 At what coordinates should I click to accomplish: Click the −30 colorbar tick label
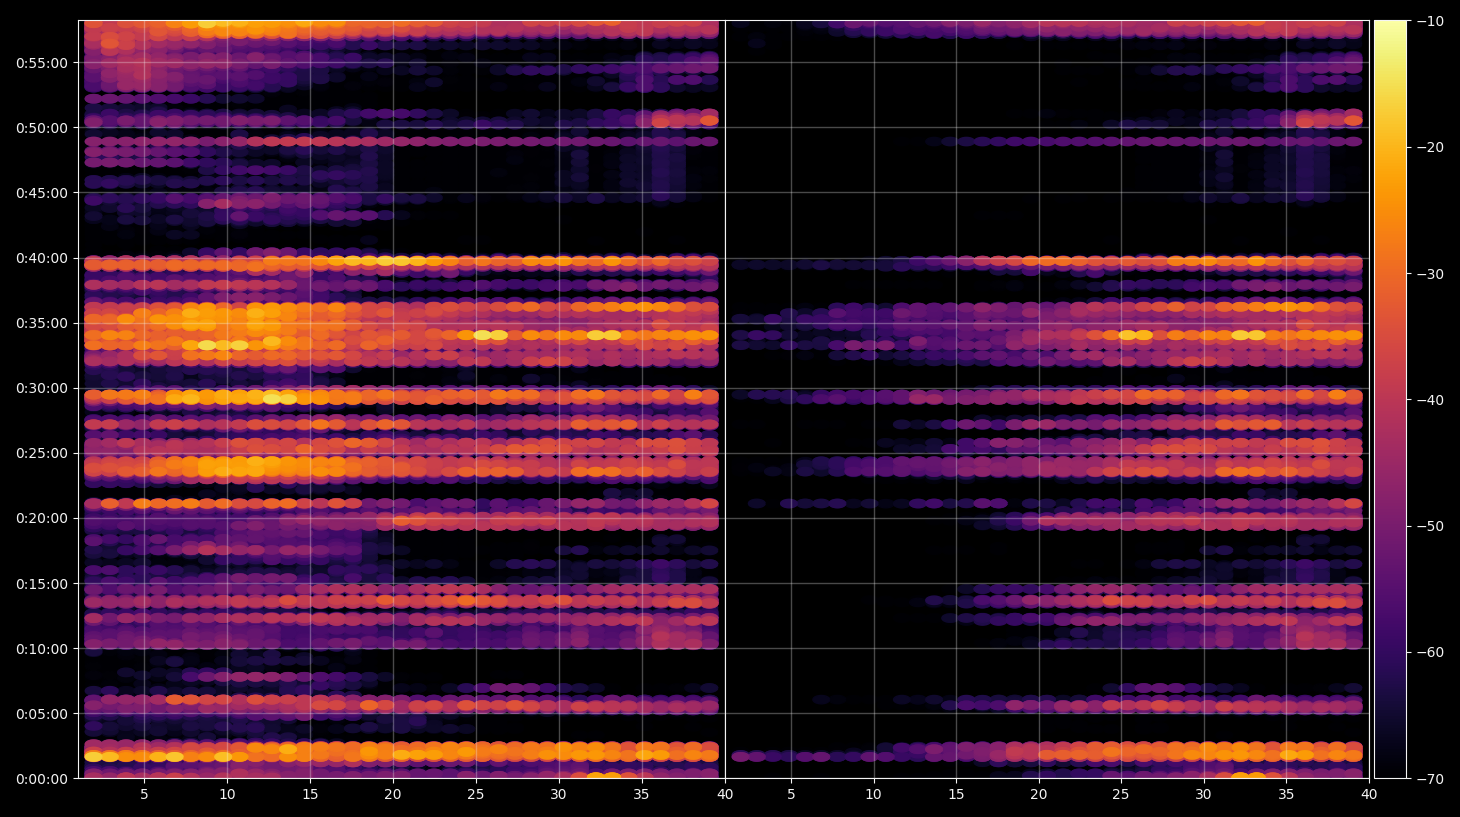(x=1429, y=274)
